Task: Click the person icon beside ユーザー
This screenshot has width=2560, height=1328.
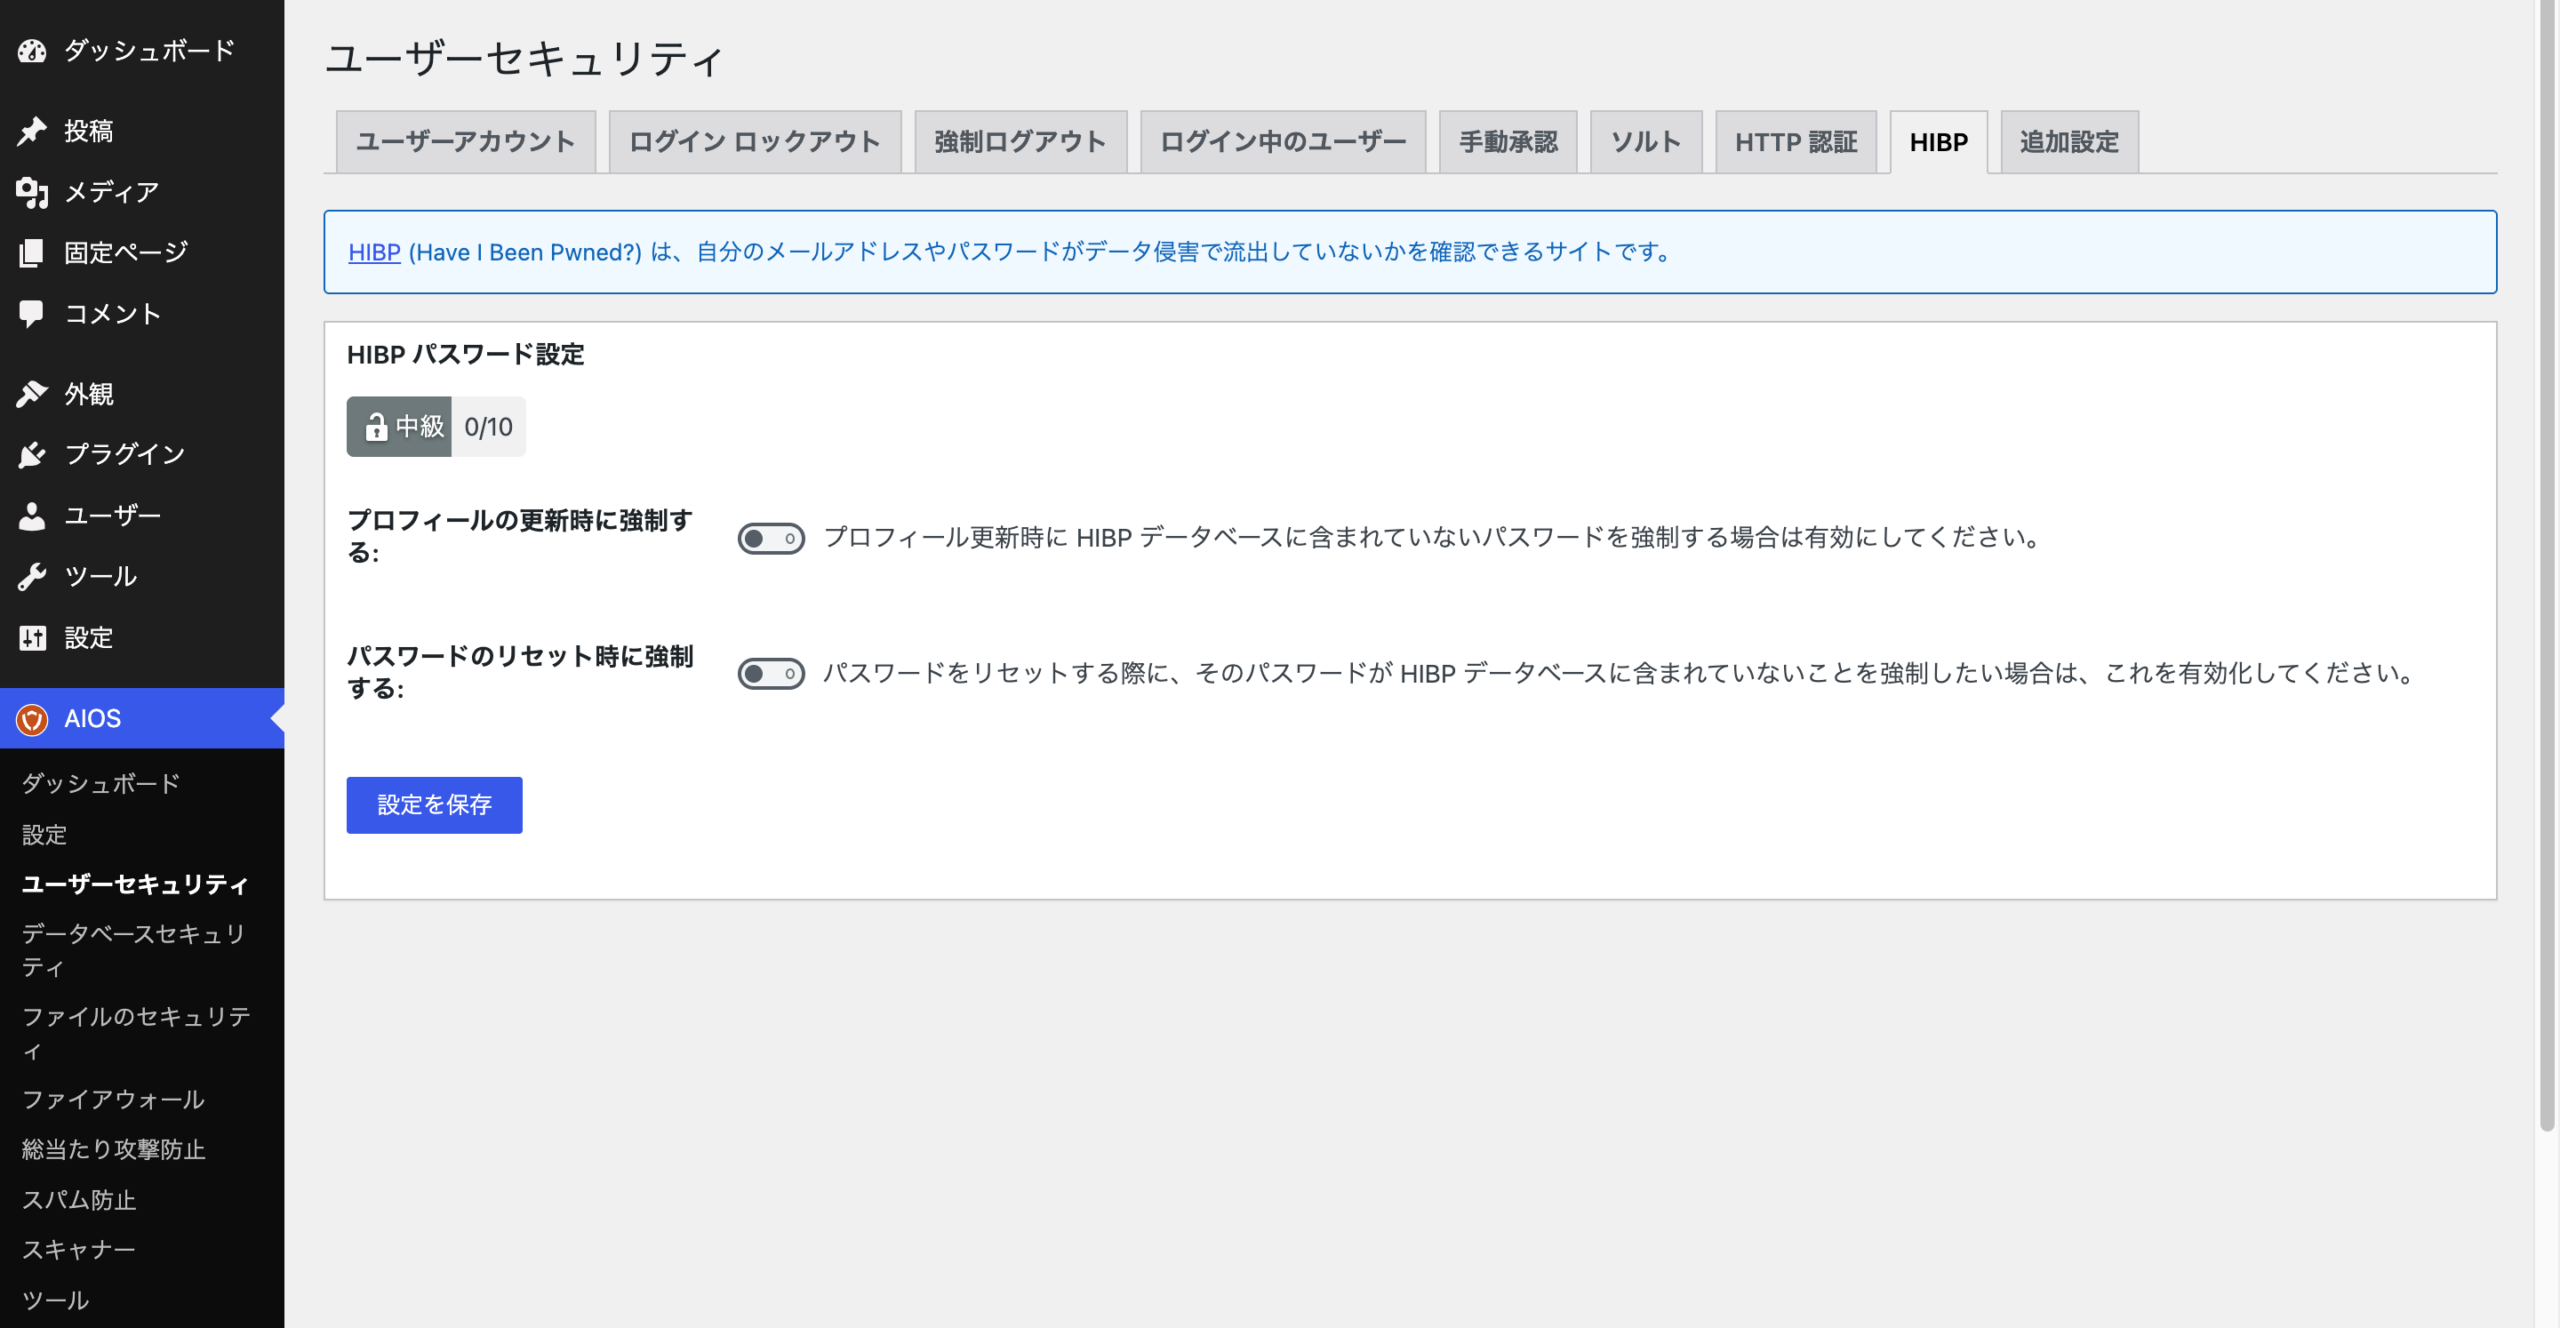Action: pos(32,516)
